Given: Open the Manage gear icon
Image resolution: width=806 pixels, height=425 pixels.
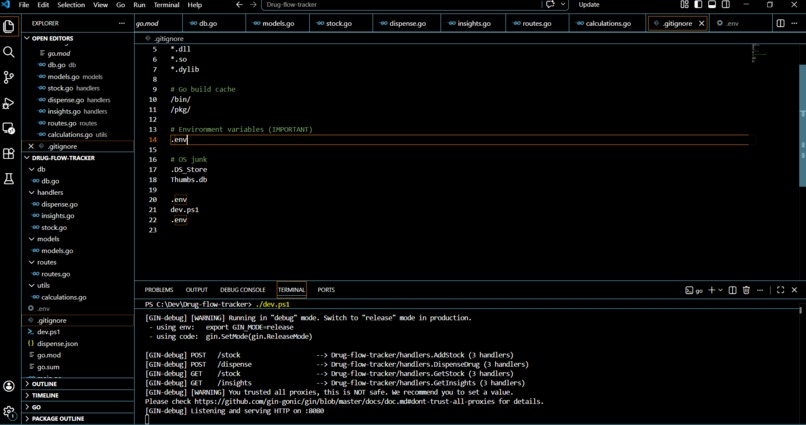Looking at the screenshot, I should [9, 411].
